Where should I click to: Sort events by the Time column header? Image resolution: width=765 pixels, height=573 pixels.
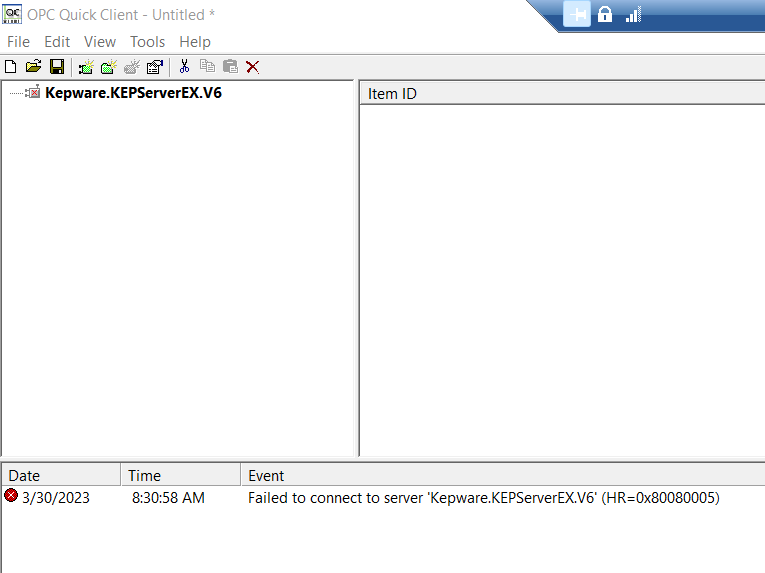[181, 475]
